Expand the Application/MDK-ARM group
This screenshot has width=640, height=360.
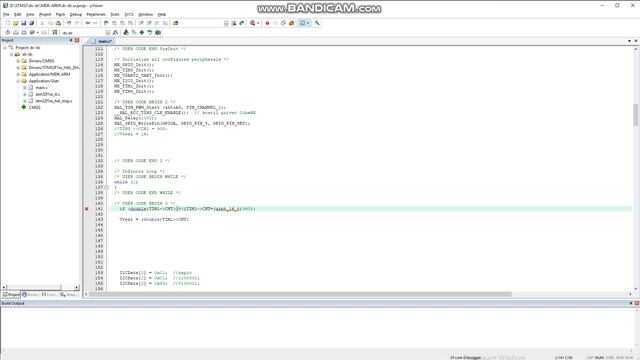pos(18,74)
